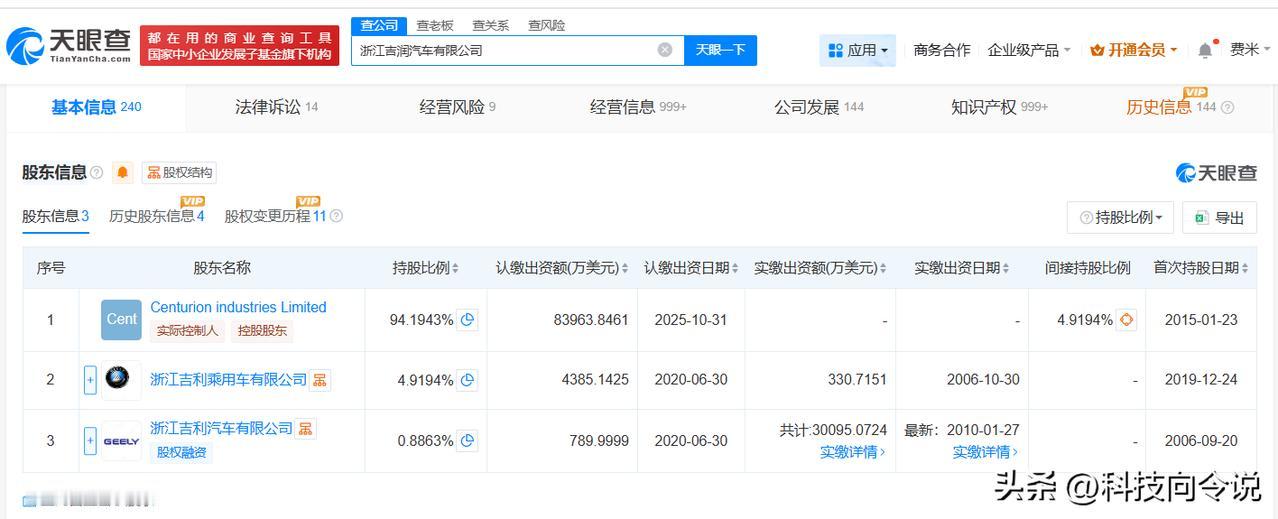1278x519 pixels.
Task: Open the 应用 dropdown menu
Action: point(858,50)
